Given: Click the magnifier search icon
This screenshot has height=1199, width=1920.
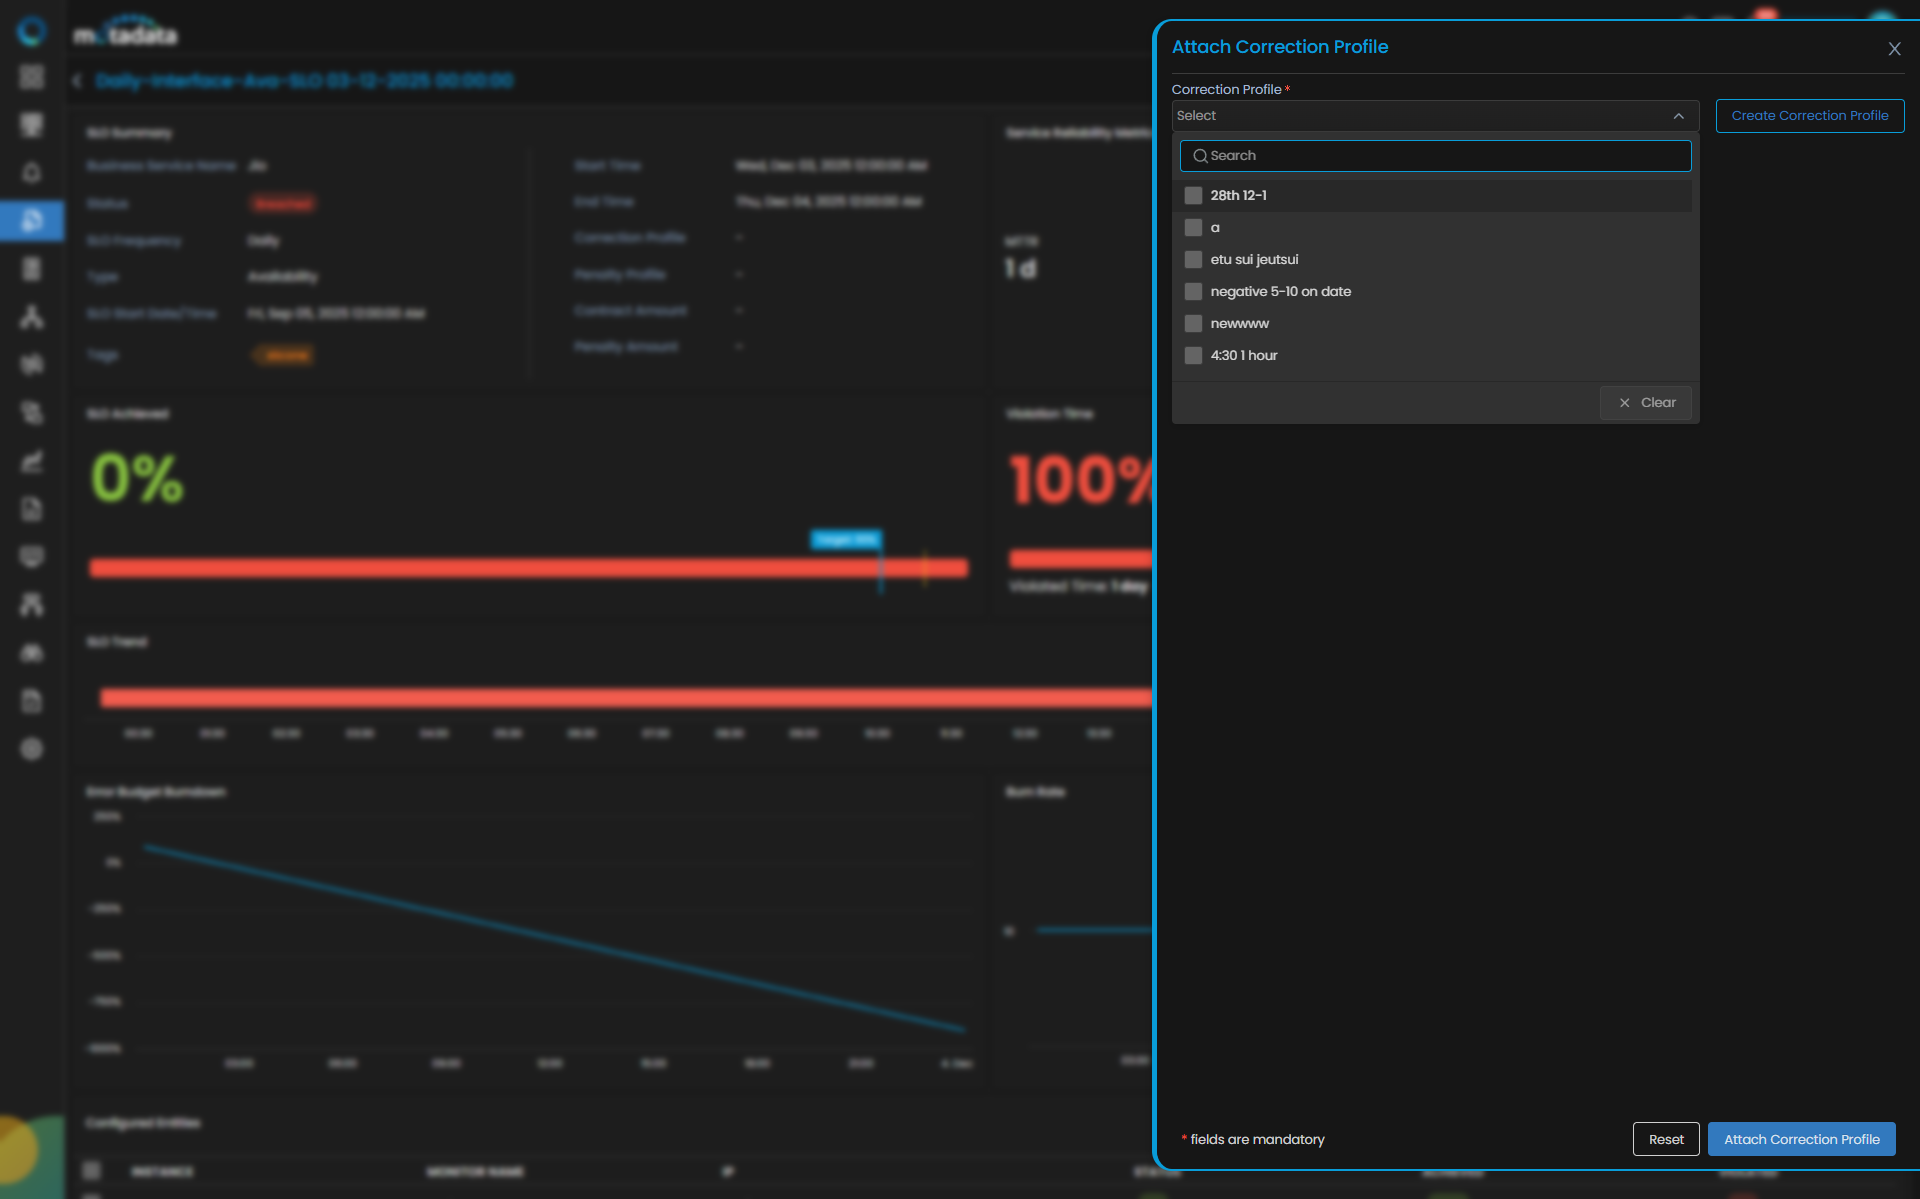Looking at the screenshot, I should point(1200,156).
